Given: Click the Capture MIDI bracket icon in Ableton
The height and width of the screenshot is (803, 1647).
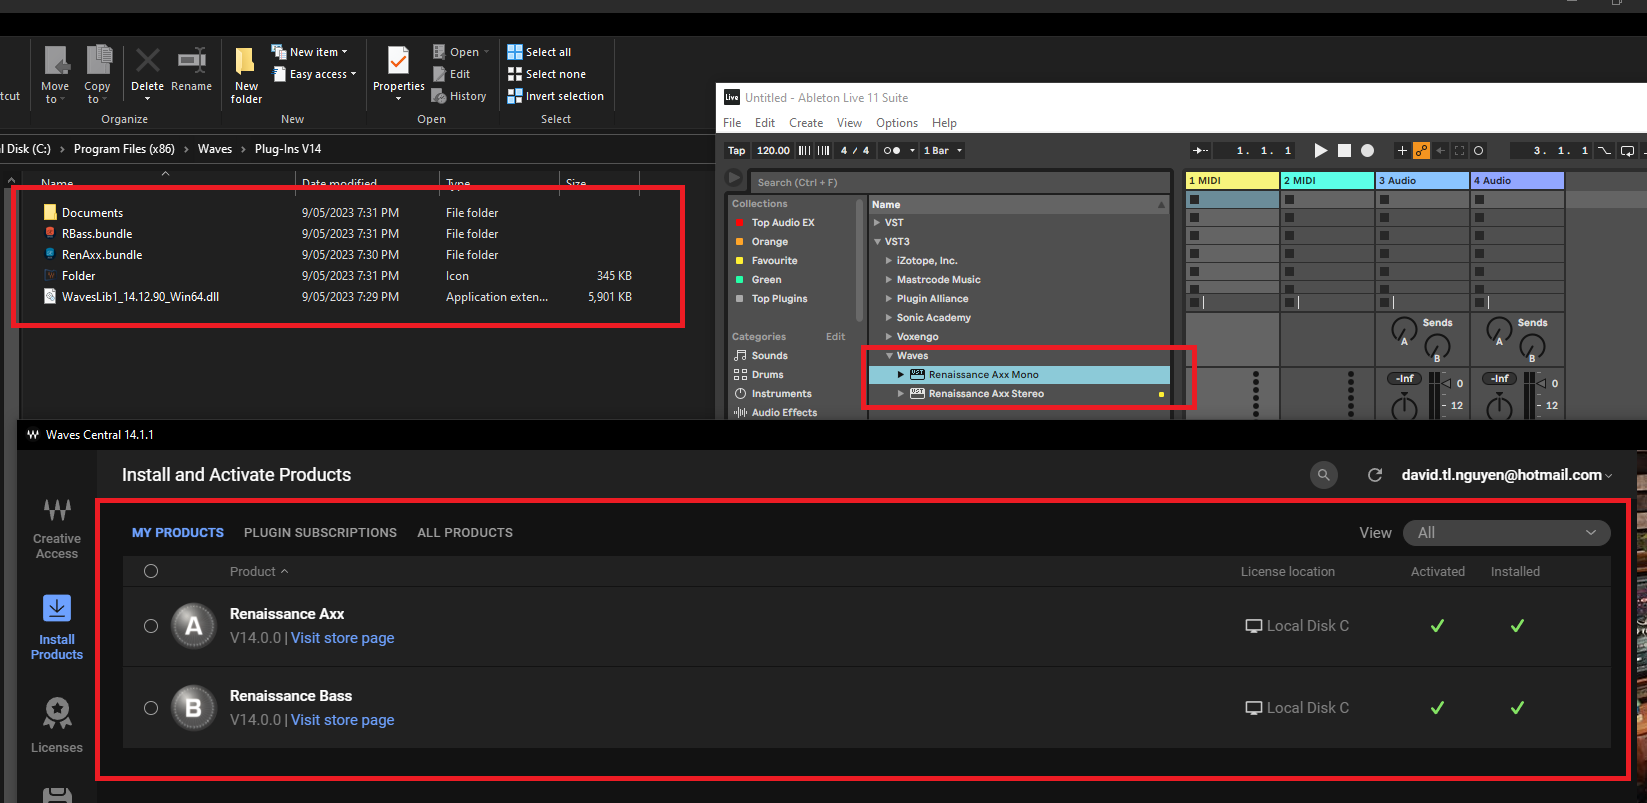Looking at the screenshot, I should pos(1460,151).
